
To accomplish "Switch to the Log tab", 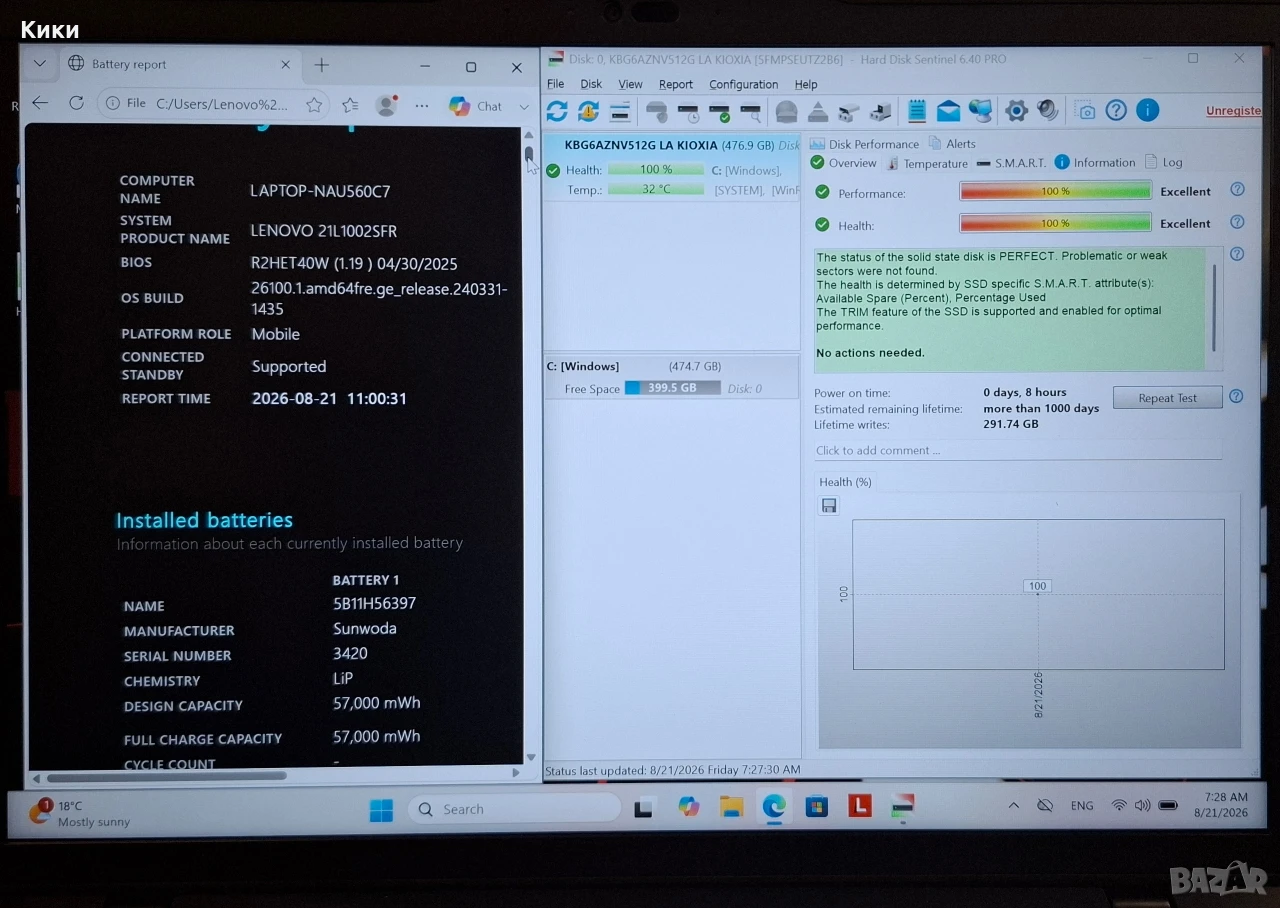I will click(1163, 162).
